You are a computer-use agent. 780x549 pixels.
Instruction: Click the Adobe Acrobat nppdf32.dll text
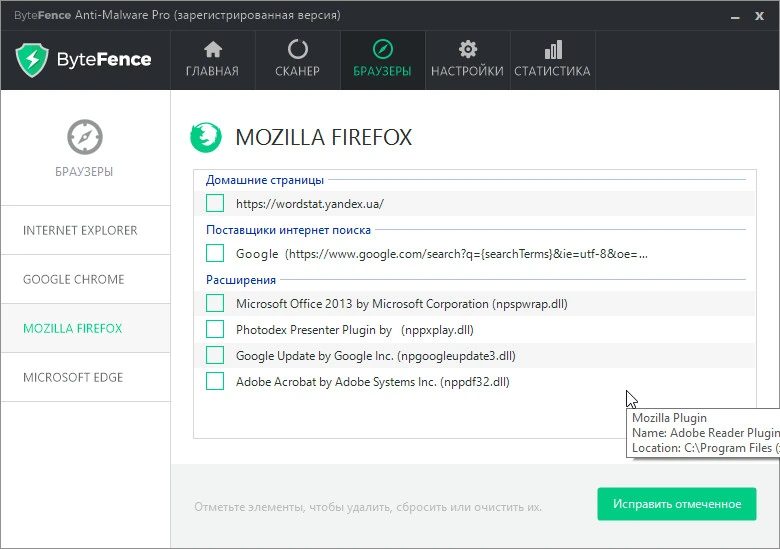pyautogui.click(x=373, y=382)
